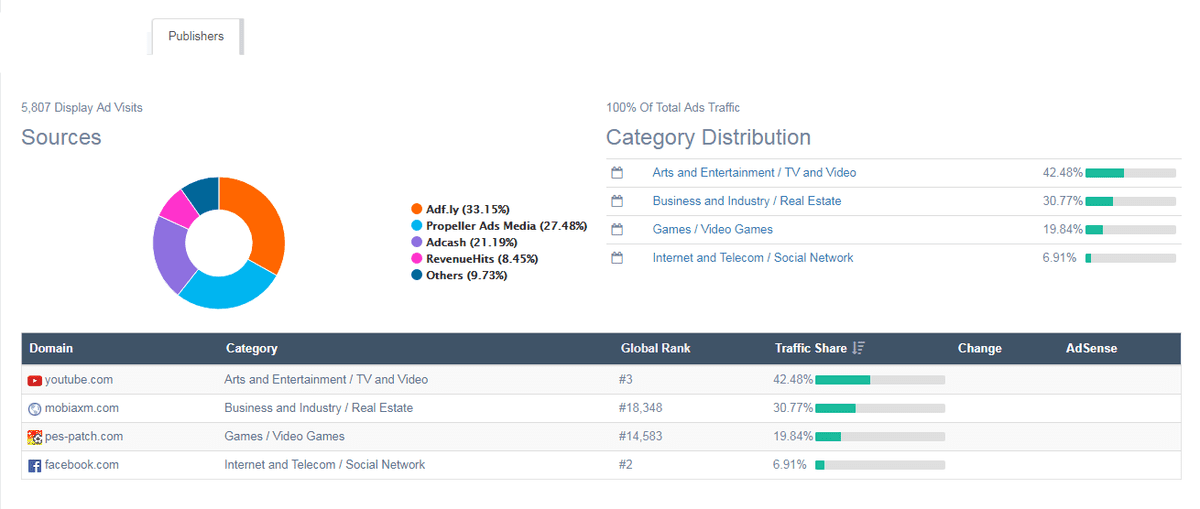1200x509 pixels.
Task: Click the Domain column header
Action: click(x=51, y=349)
